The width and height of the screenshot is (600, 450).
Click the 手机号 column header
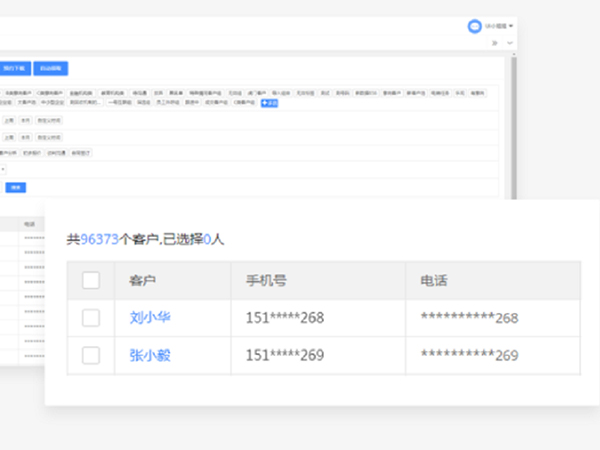tap(266, 281)
